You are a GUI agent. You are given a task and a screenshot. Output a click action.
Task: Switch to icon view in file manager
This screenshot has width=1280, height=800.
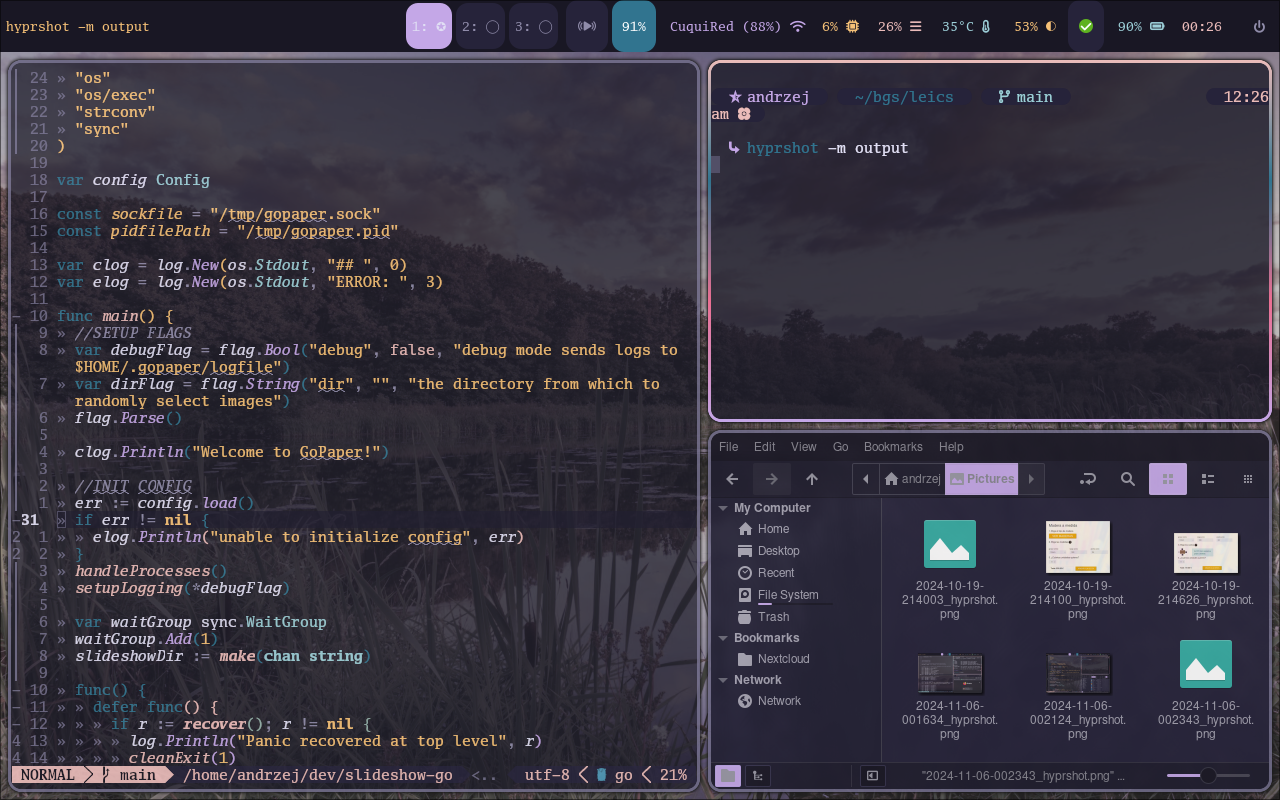(x=1168, y=479)
